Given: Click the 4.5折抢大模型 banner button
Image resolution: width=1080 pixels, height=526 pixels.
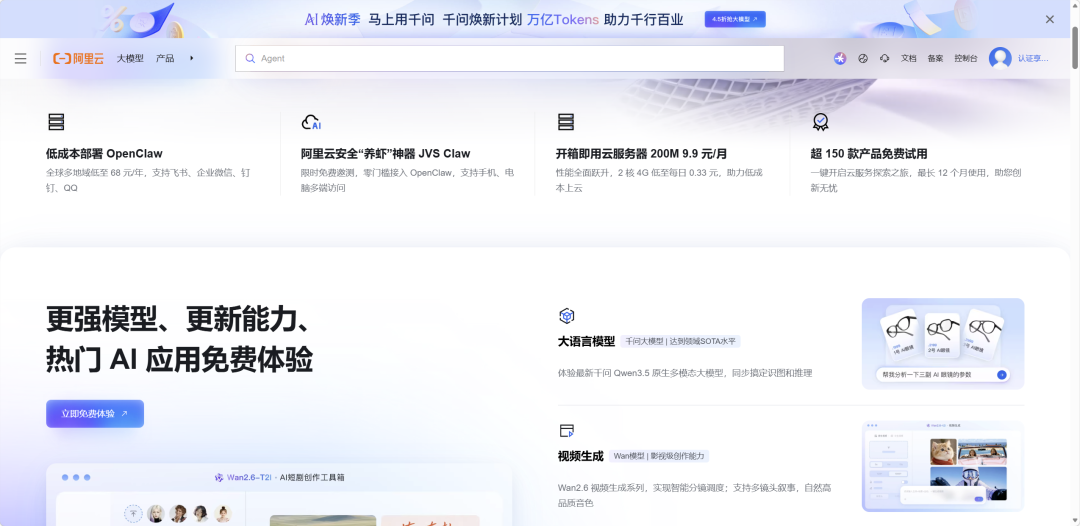Looking at the screenshot, I should coord(735,19).
